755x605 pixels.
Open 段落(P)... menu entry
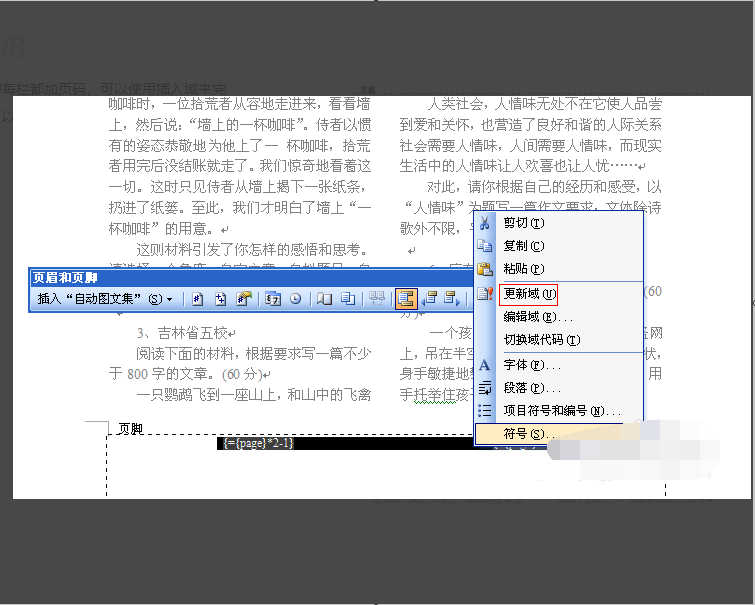click(x=559, y=388)
